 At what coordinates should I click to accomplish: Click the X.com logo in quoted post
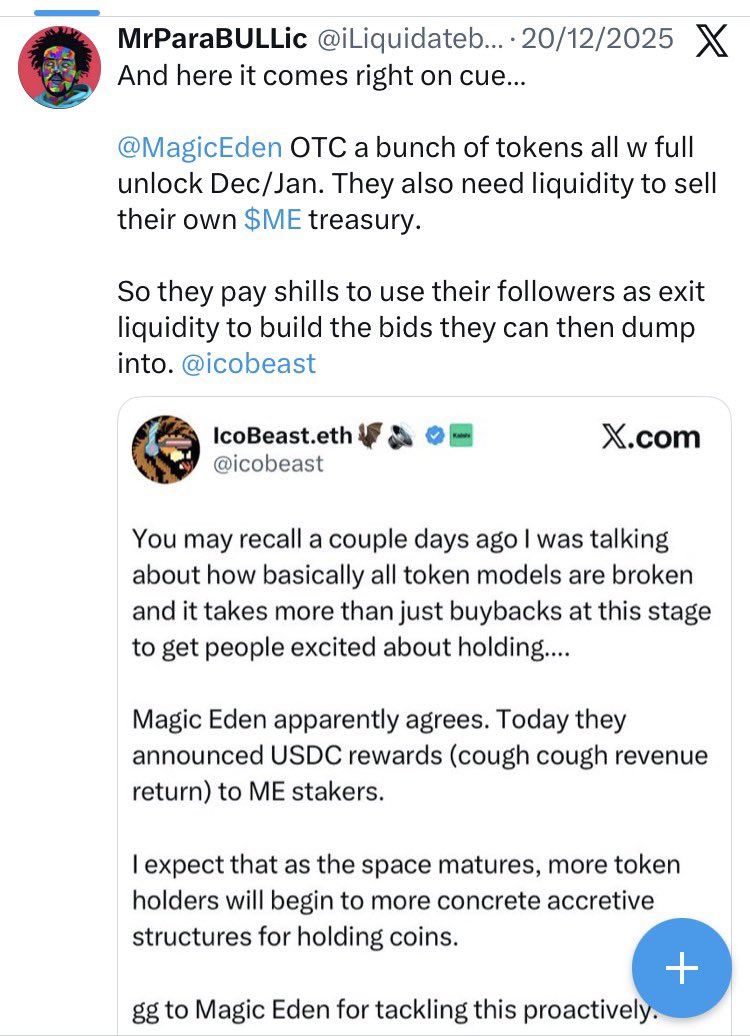[x=651, y=437]
